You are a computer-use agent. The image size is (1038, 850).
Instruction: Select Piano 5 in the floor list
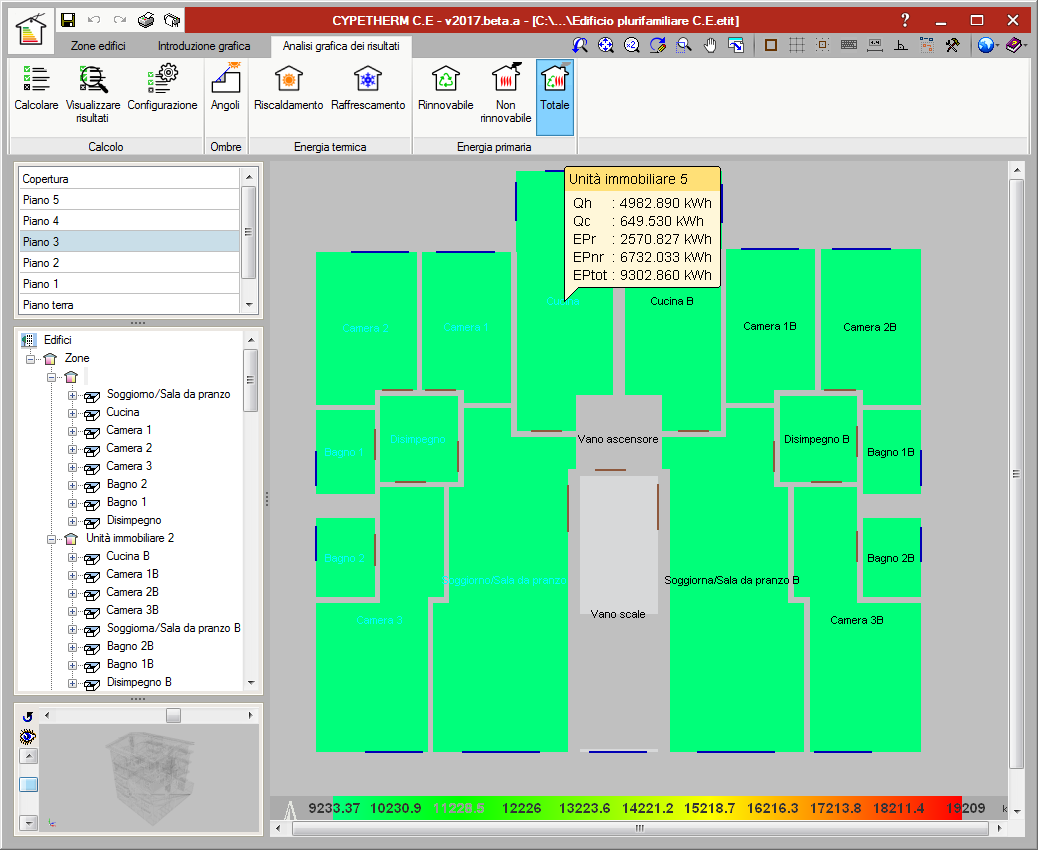click(129, 200)
